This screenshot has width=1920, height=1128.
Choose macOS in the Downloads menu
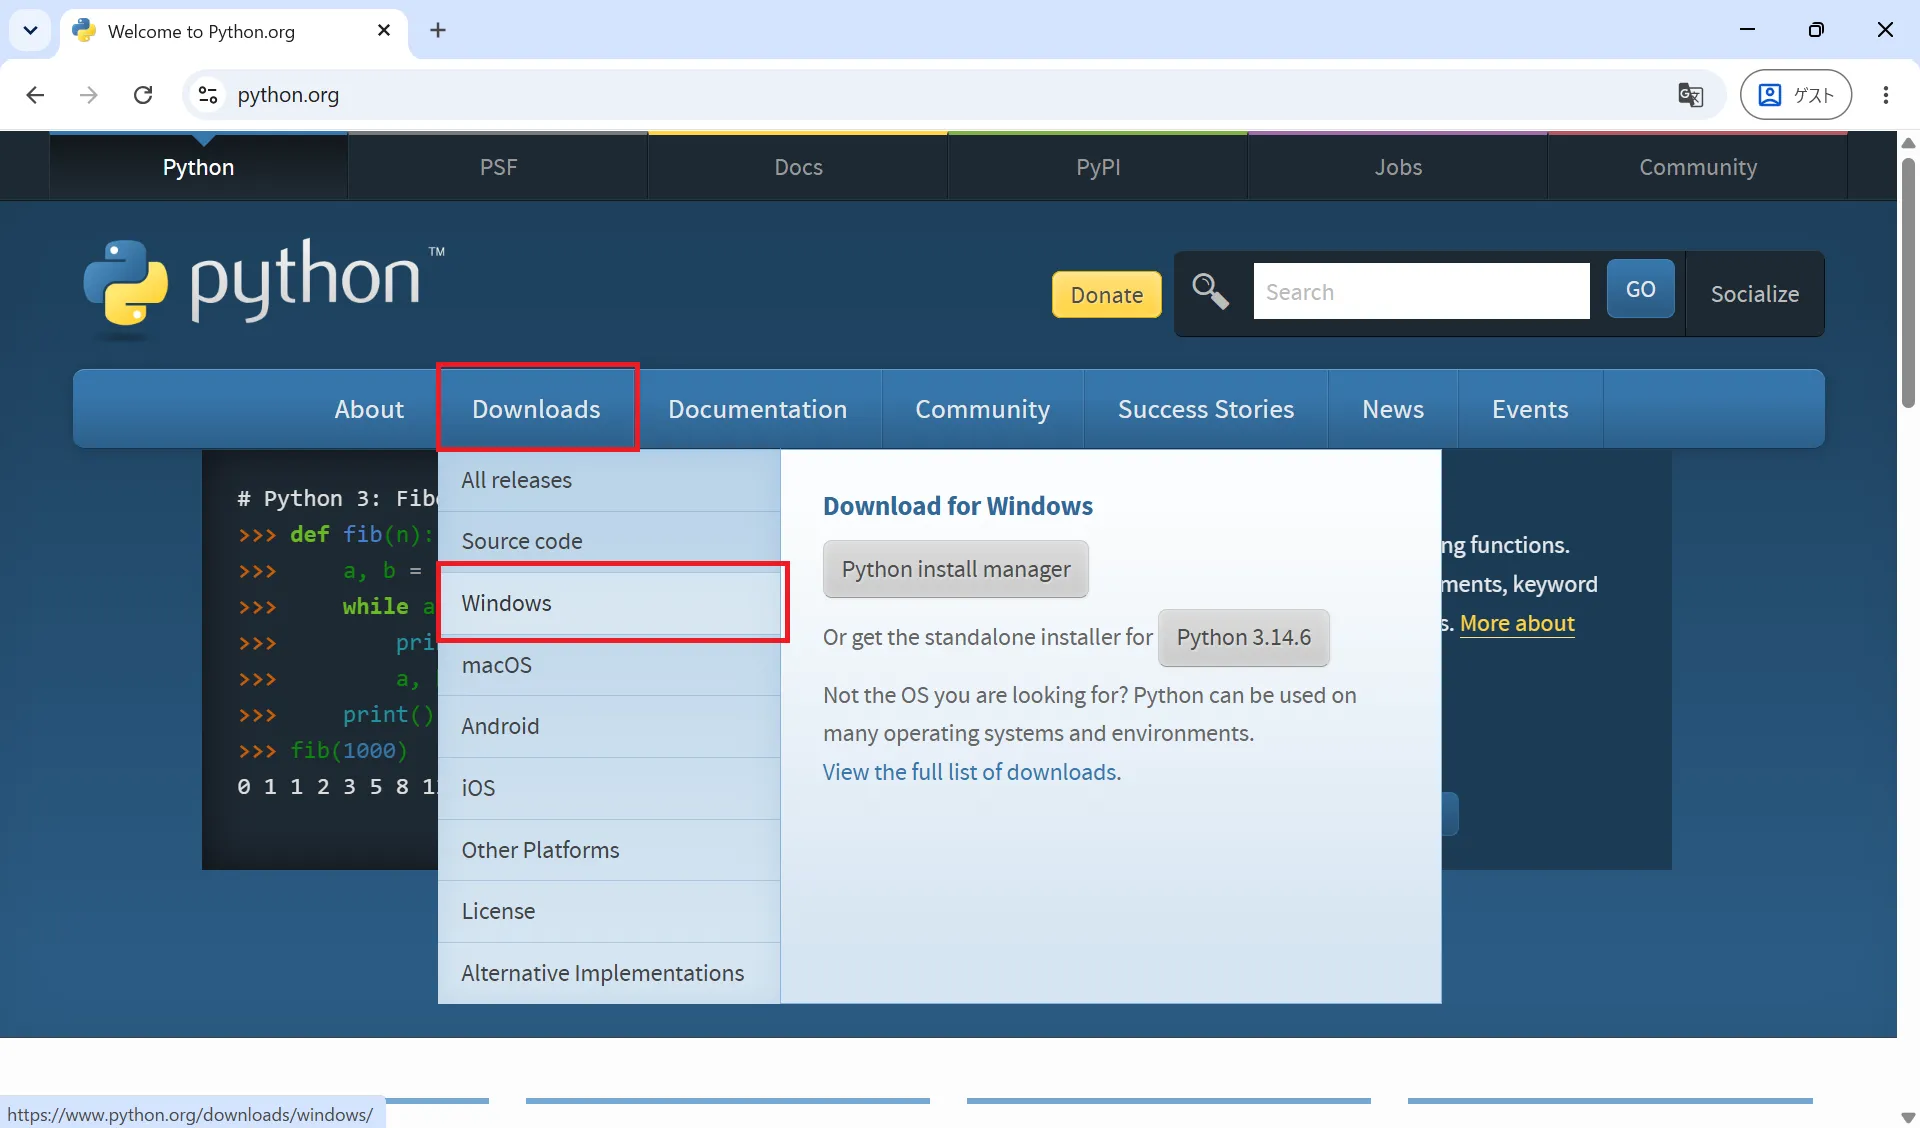tap(609, 665)
